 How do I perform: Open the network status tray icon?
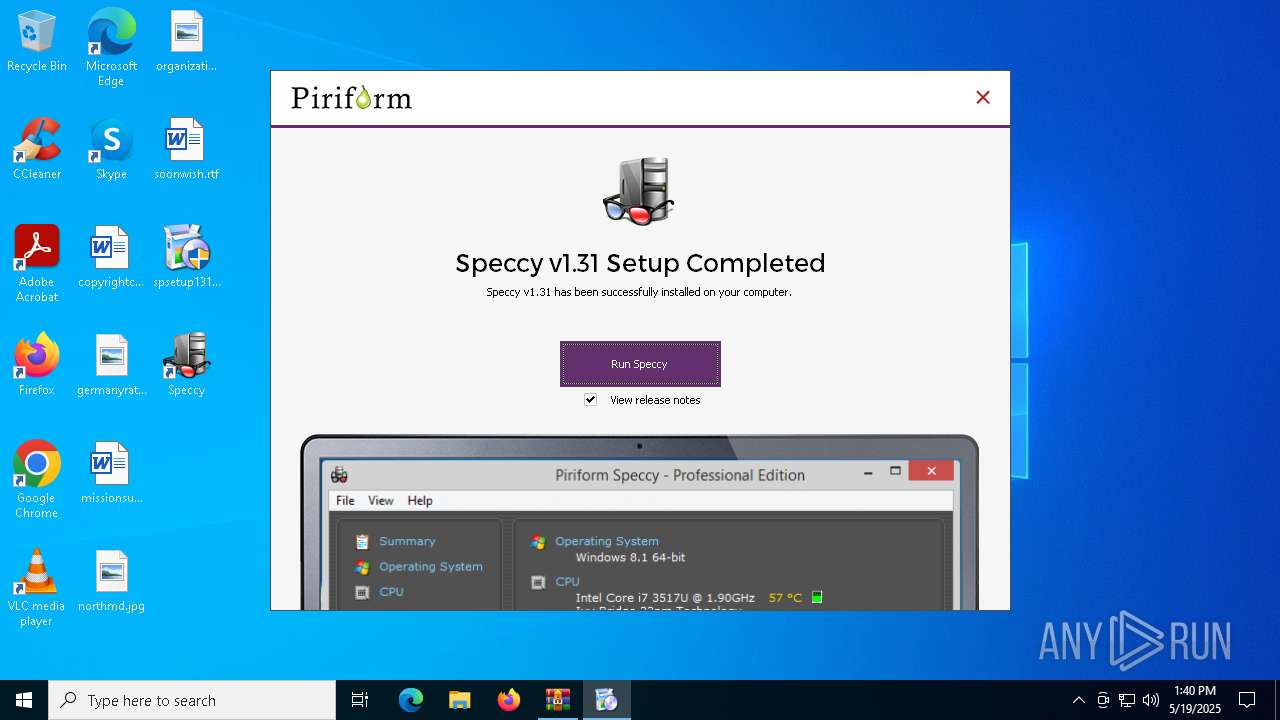(x=1127, y=700)
